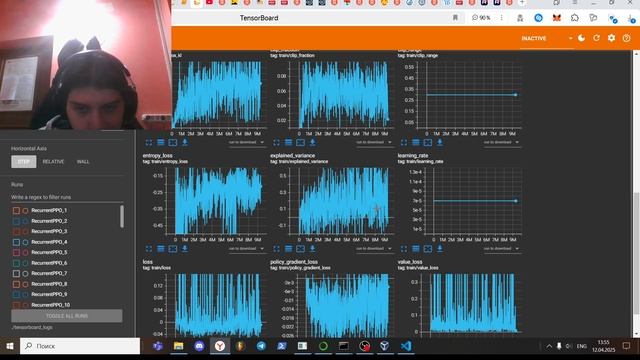Expand the explained_variance chart to full size
This screenshot has height=360, width=640.
(x=276, y=249)
